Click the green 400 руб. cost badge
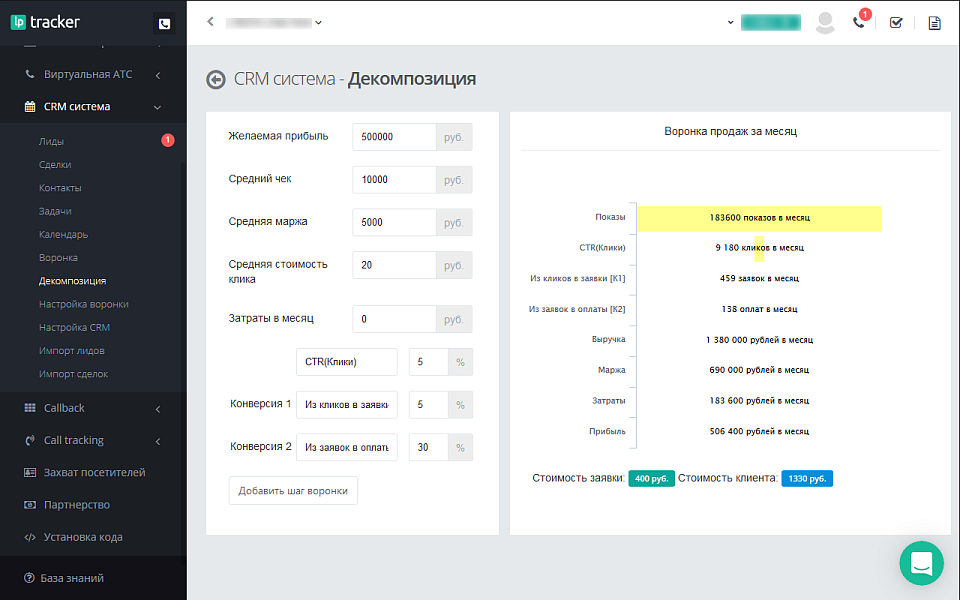Image resolution: width=960 pixels, height=600 pixels. (x=651, y=479)
